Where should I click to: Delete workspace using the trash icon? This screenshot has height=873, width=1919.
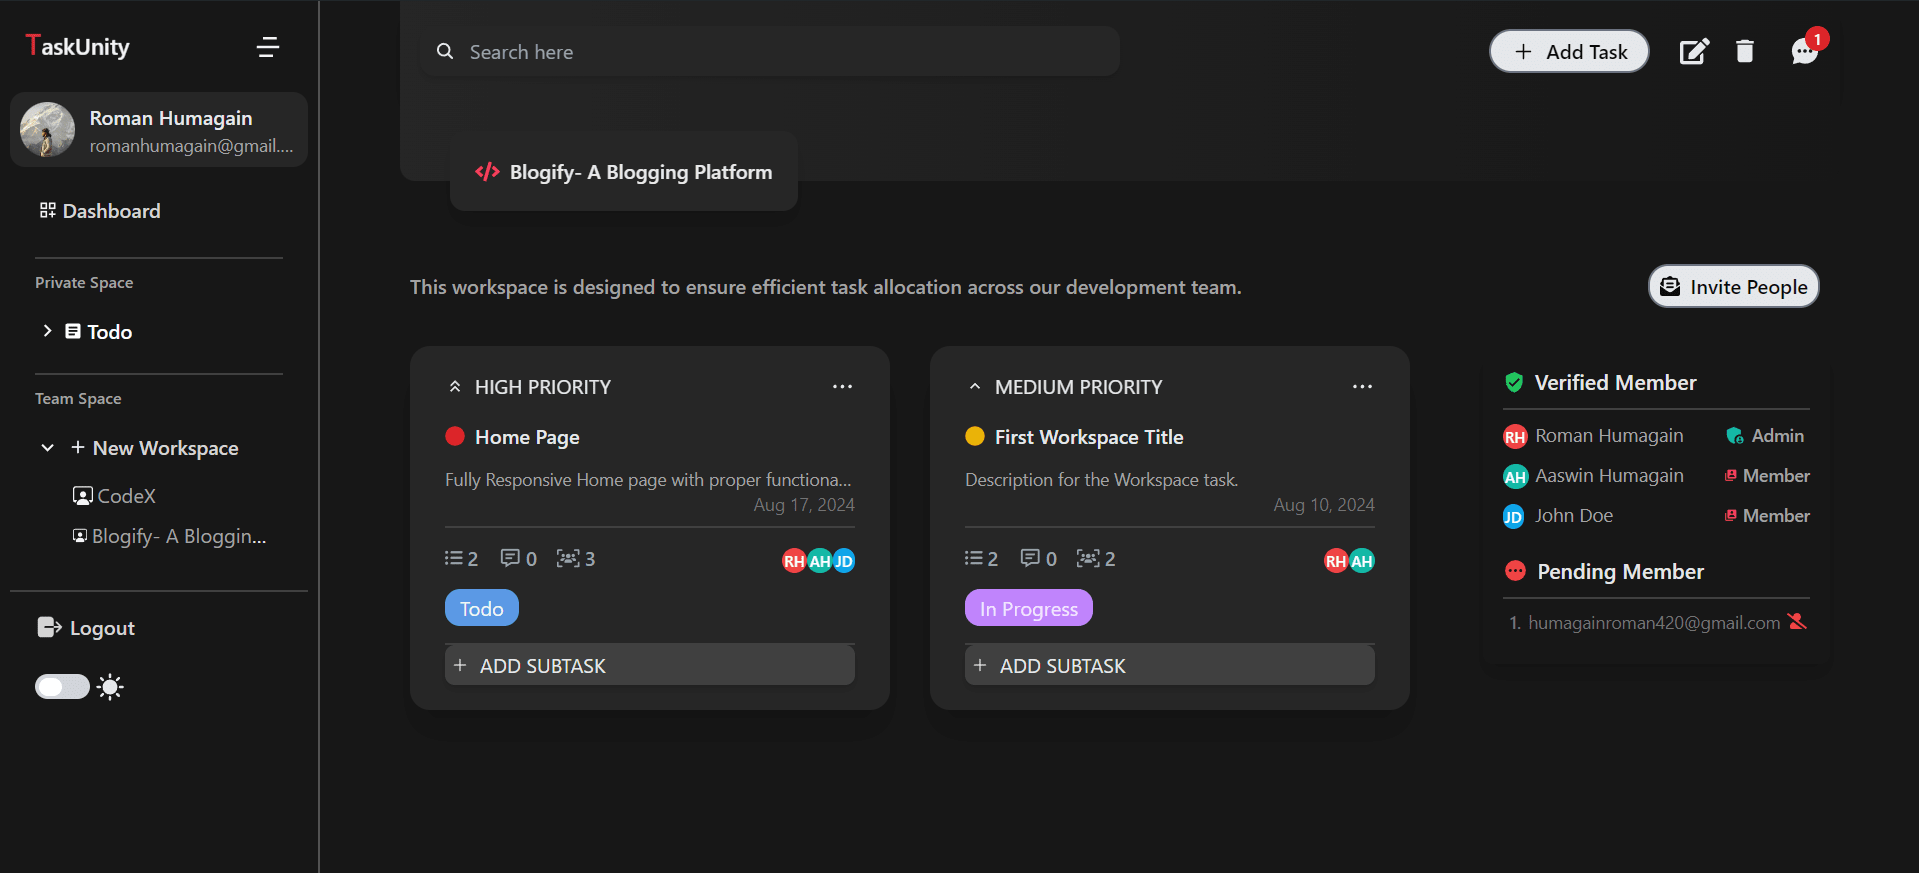click(x=1745, y=51)
